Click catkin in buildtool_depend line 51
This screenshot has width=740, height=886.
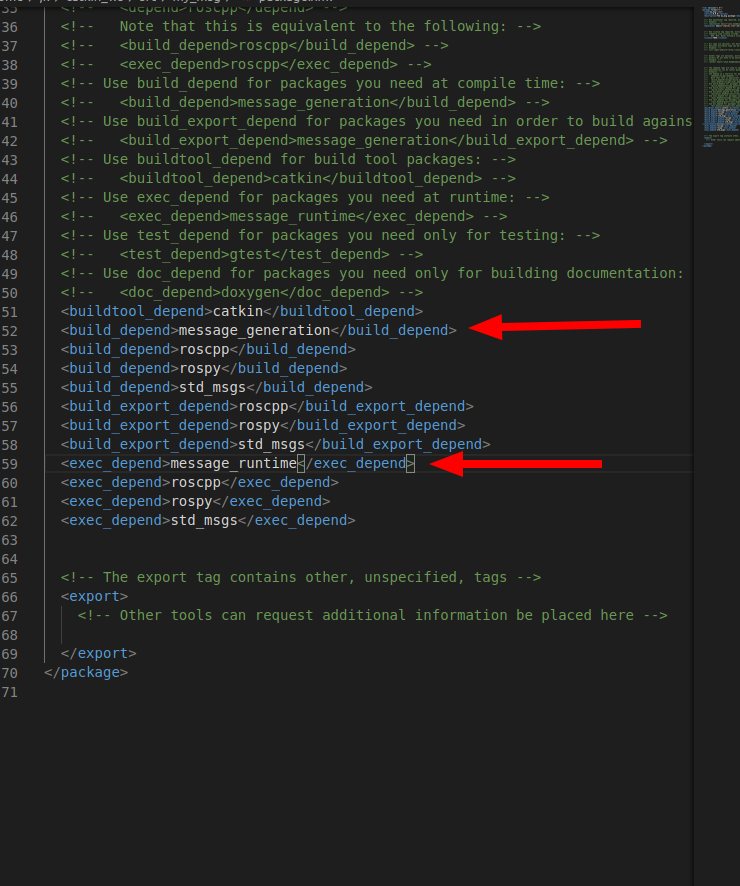point(238,311)
